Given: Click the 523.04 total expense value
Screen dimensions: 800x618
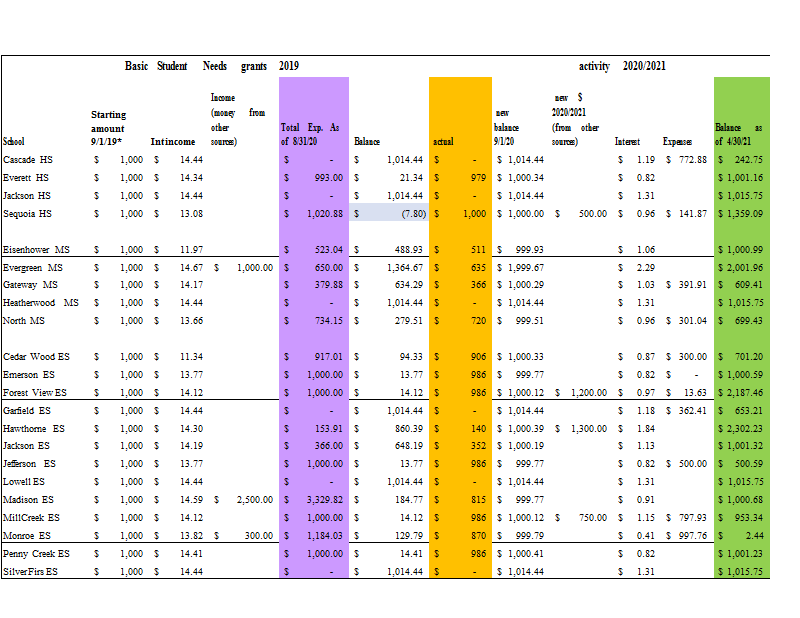Looking at the screenshot, I should [x=329, y=250].
